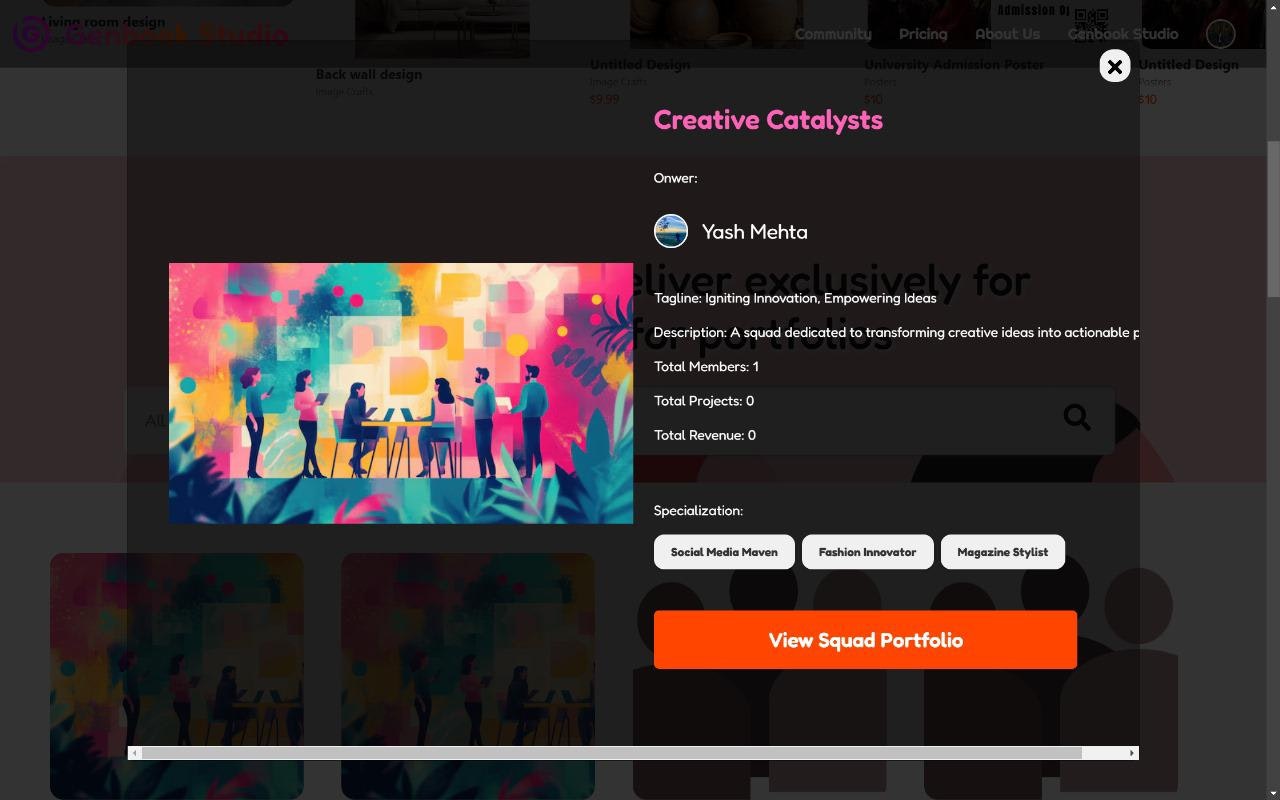Click the search magnifier icon
The image size is (1280, 800).
pyautogui.click(x=1077, y=417)
